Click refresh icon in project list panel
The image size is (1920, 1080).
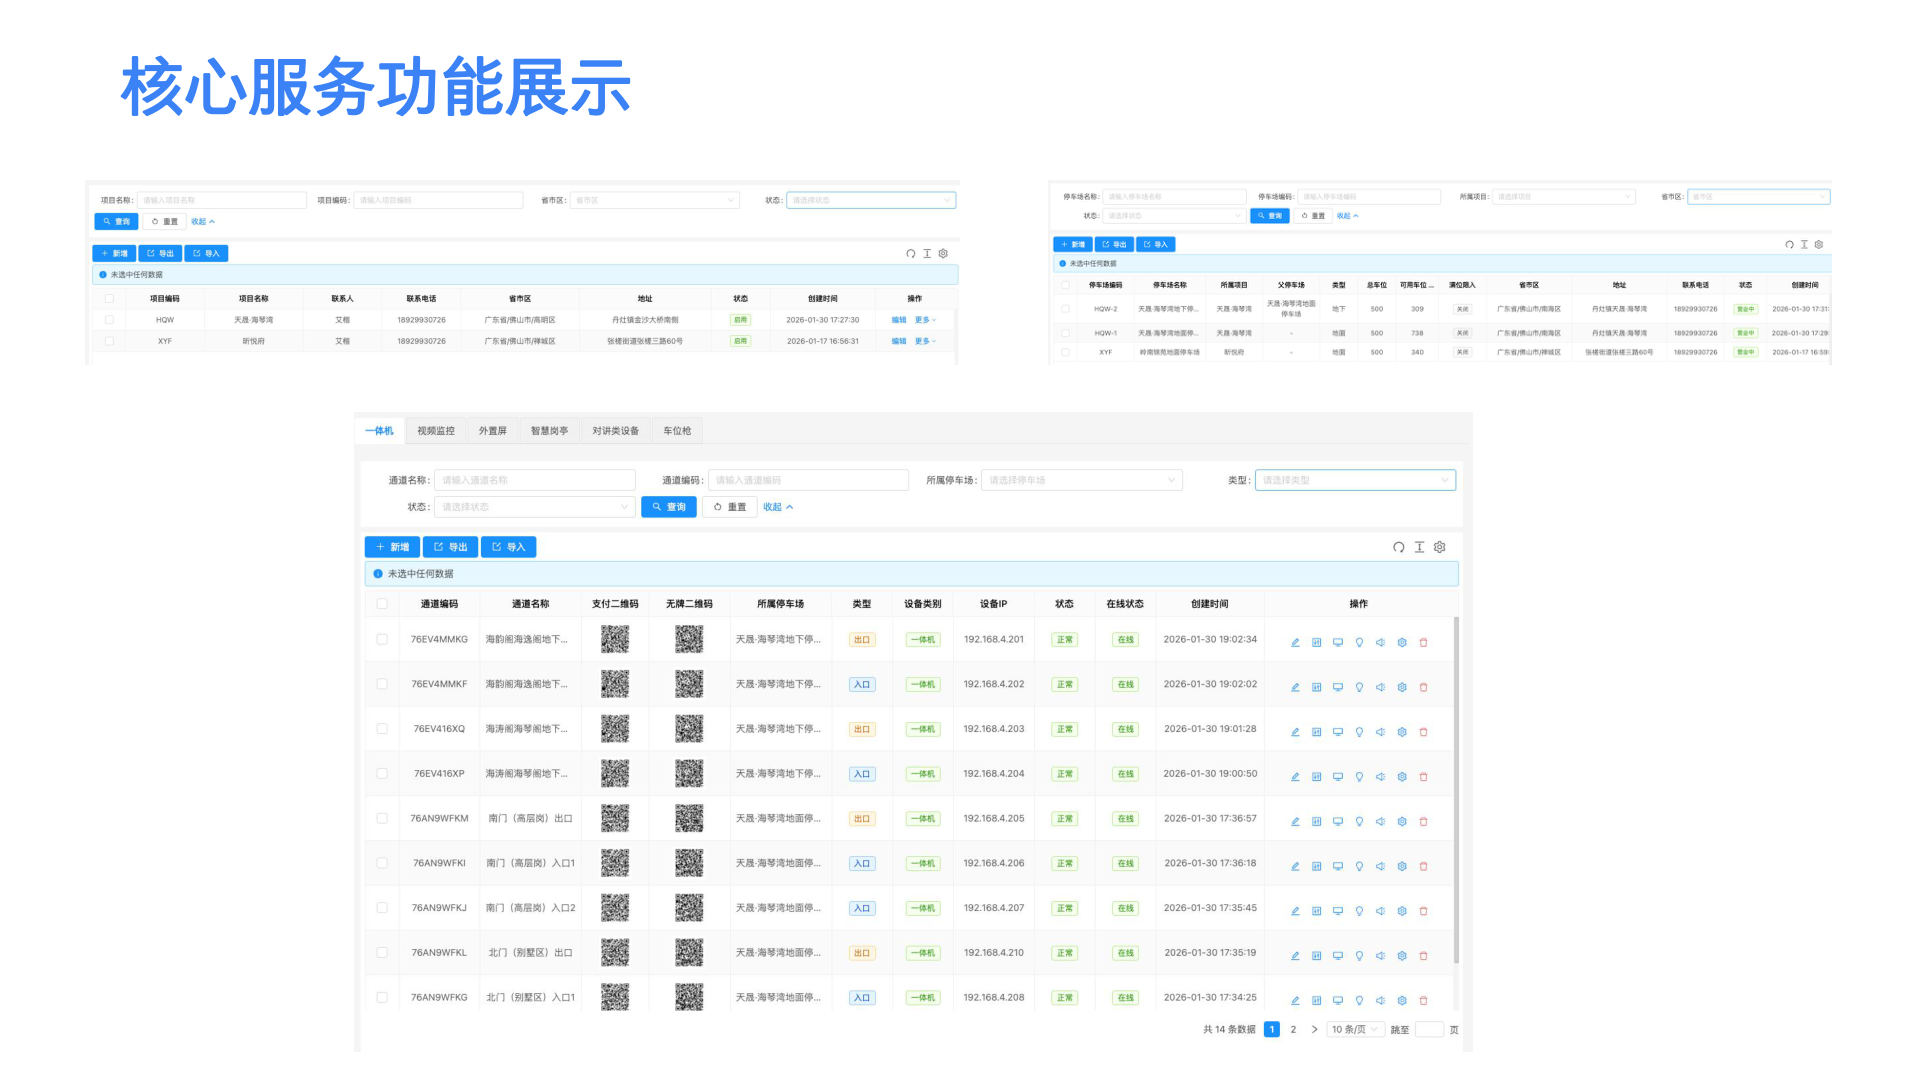click(x=910, y=254)
